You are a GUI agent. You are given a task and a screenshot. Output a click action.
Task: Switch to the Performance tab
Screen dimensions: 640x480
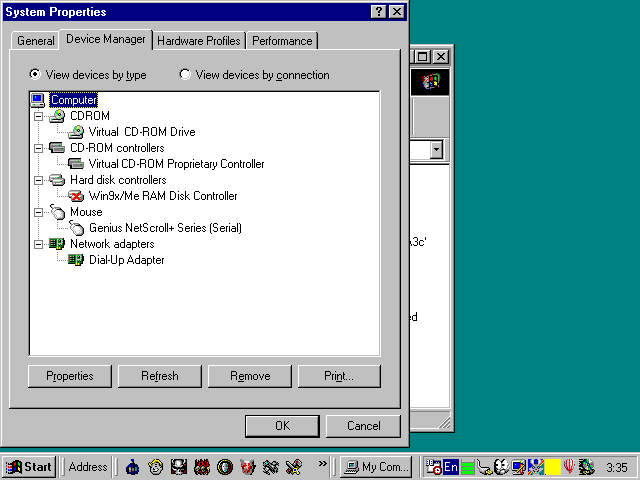click(x=282, y=41)
